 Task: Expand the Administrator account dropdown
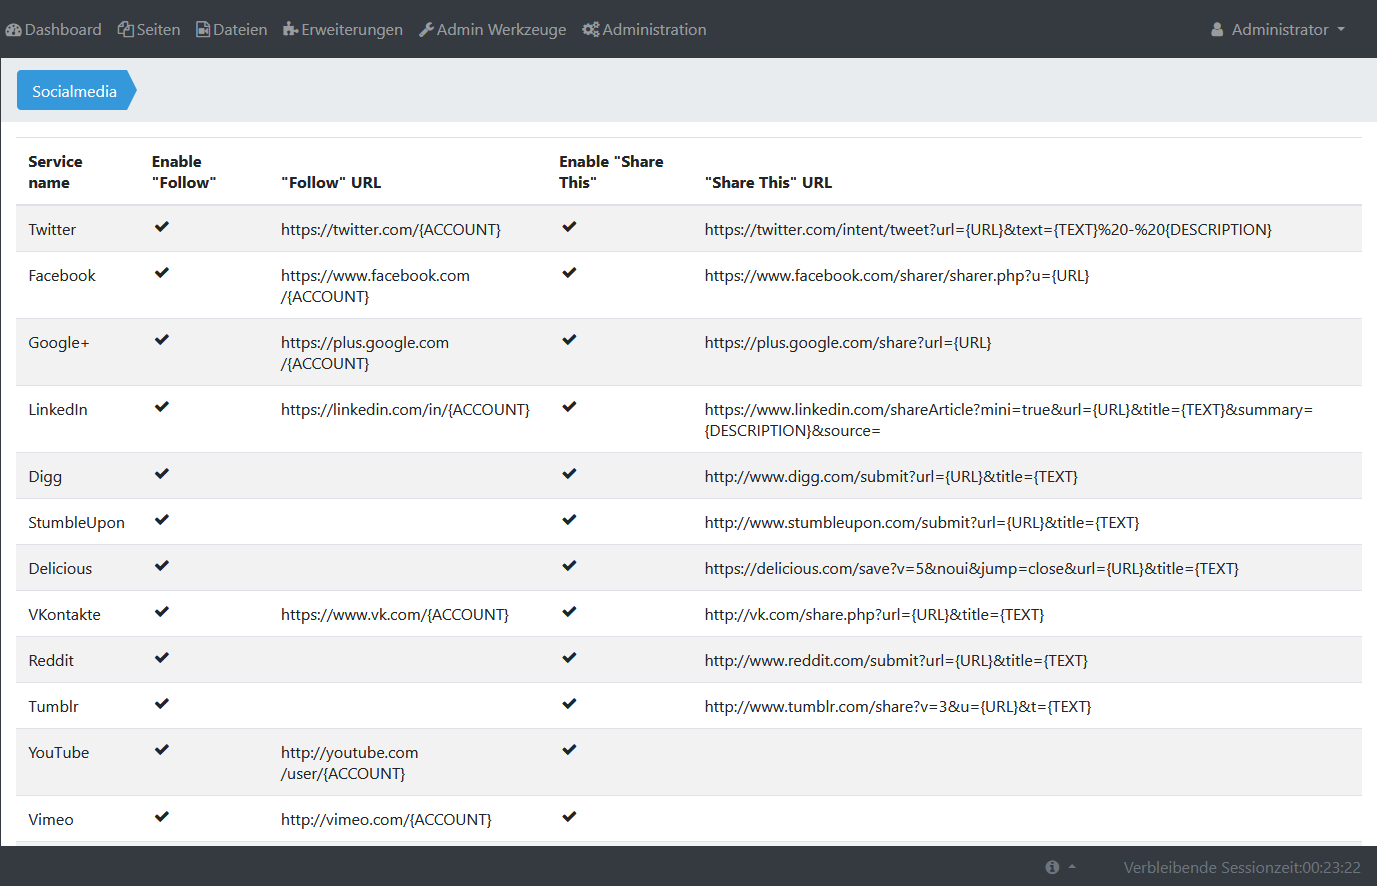click(x=1278, y=30)
